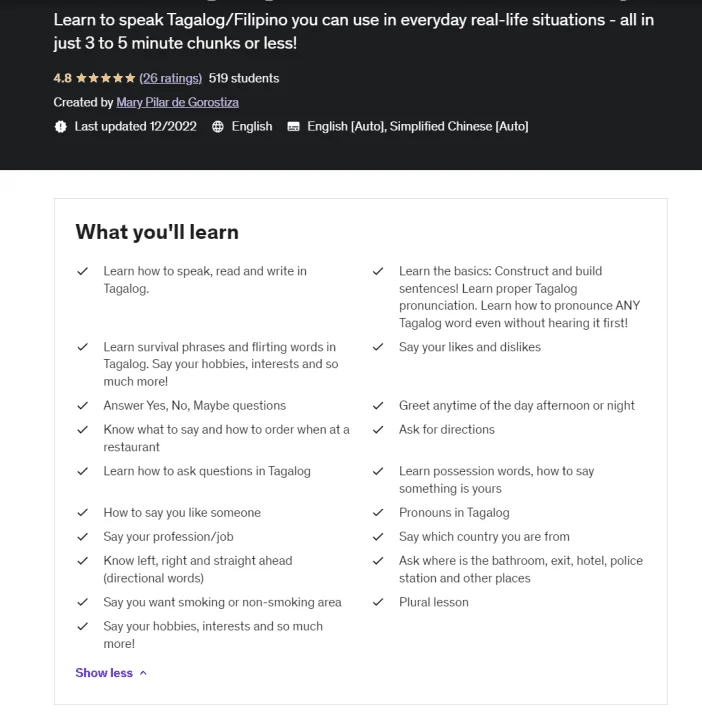Click the last-updated alert badge icon
This screenshot has height=720, width=702.
tap(60, 126)
